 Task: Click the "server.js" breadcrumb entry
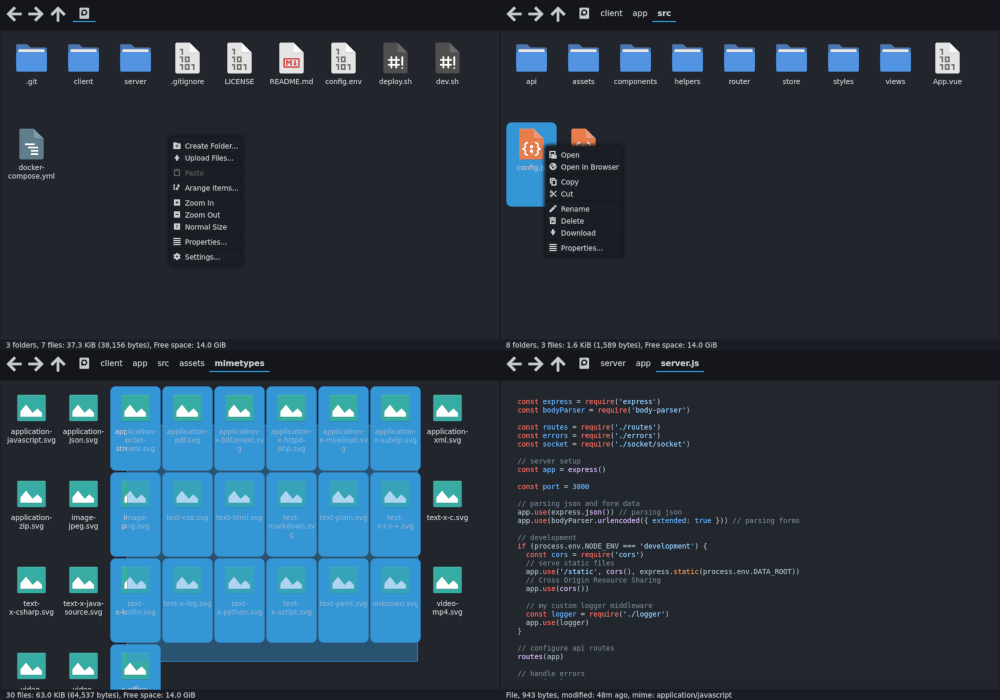[679, 363]
